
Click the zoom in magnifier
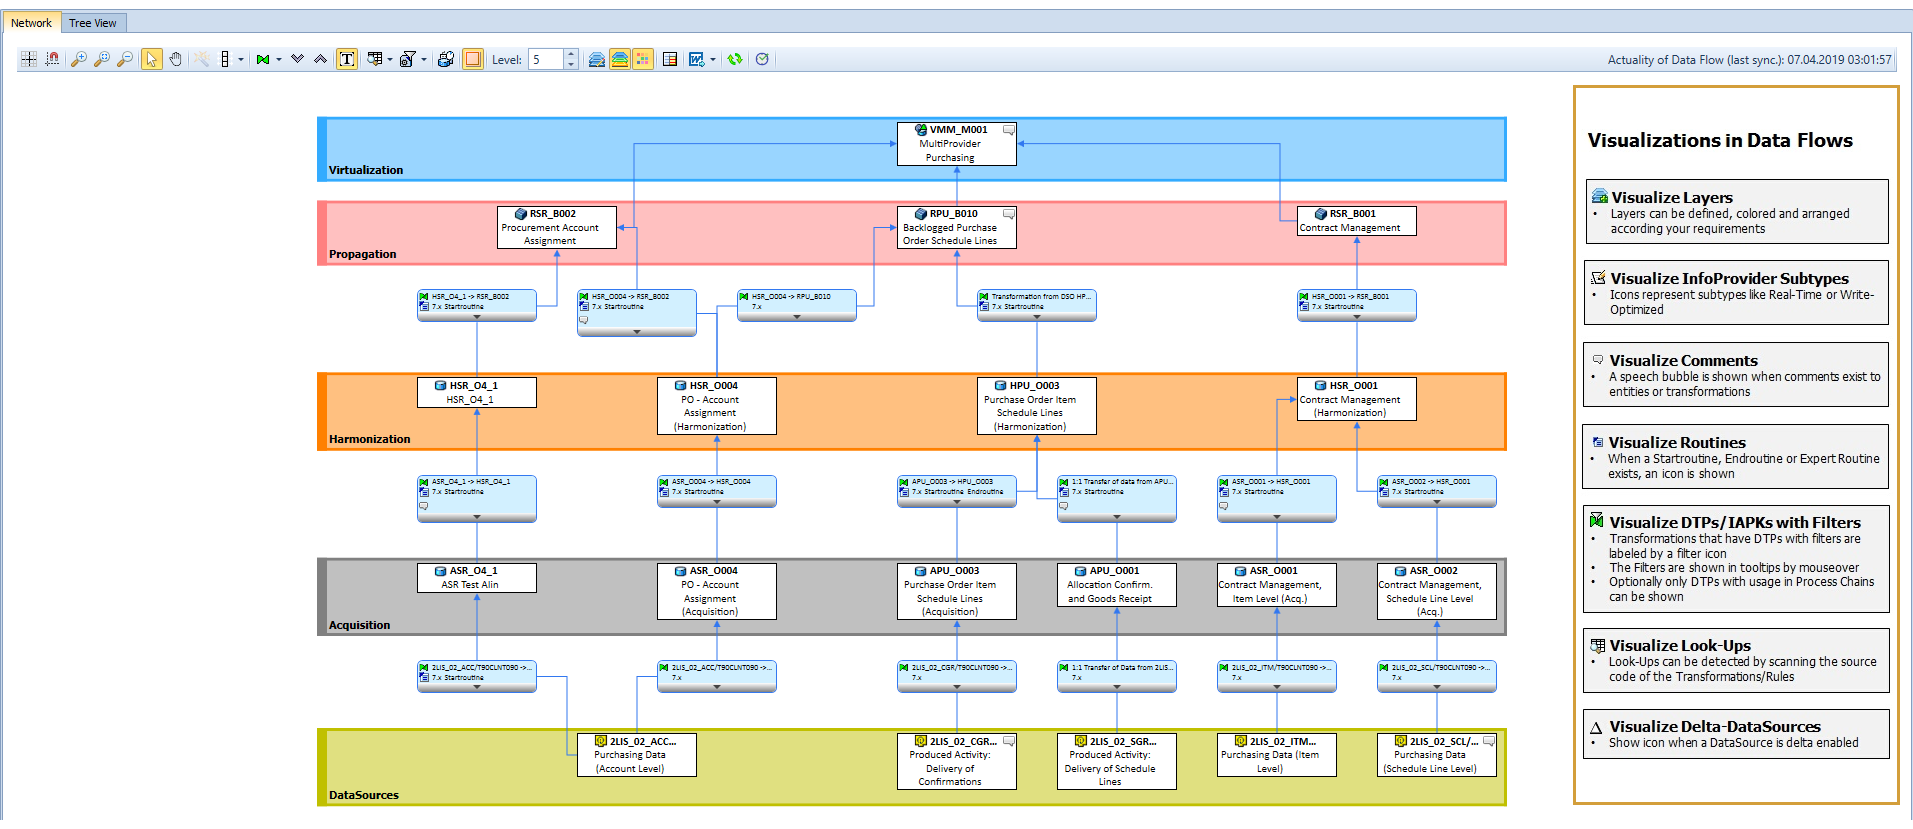coord(78,60)
